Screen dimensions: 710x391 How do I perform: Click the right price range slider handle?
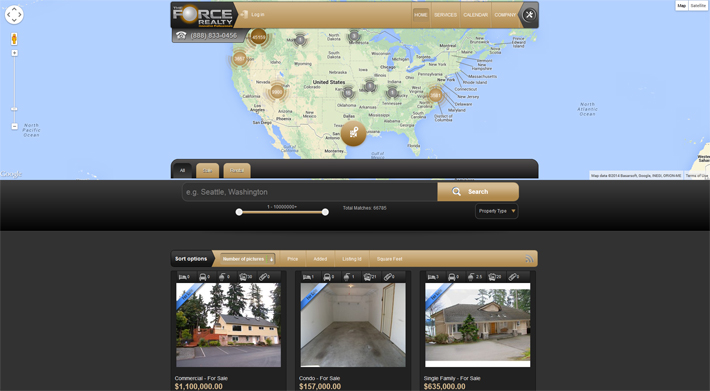[x=325, y=212]
